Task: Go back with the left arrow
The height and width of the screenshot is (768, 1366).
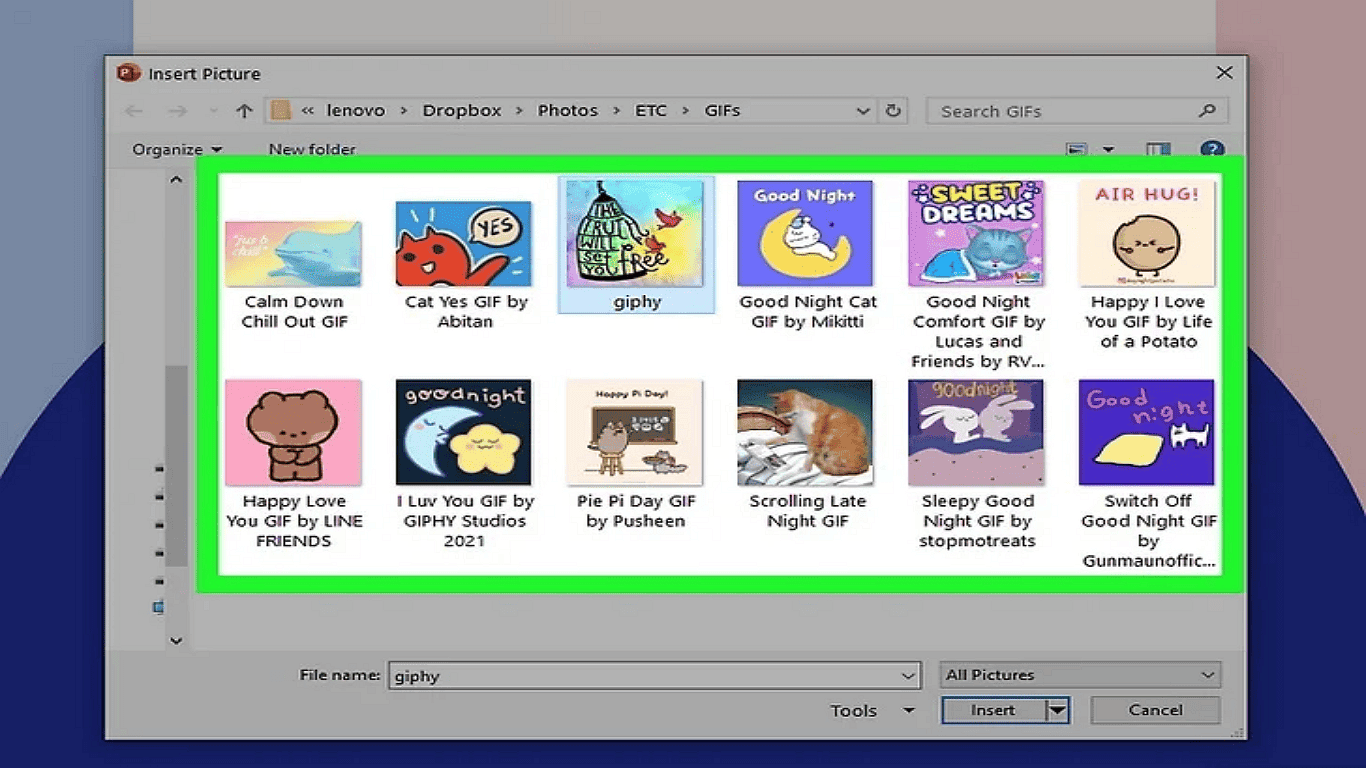Action: click(x=134, y=111)
